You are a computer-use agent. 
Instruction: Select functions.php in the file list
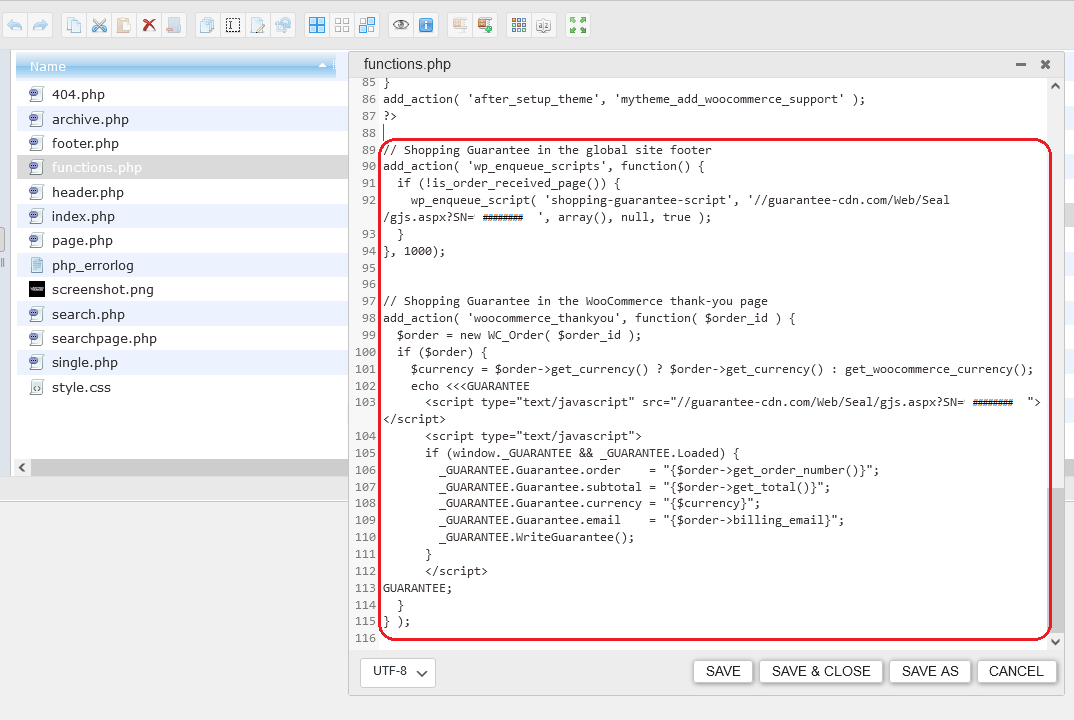coord(182,167)
